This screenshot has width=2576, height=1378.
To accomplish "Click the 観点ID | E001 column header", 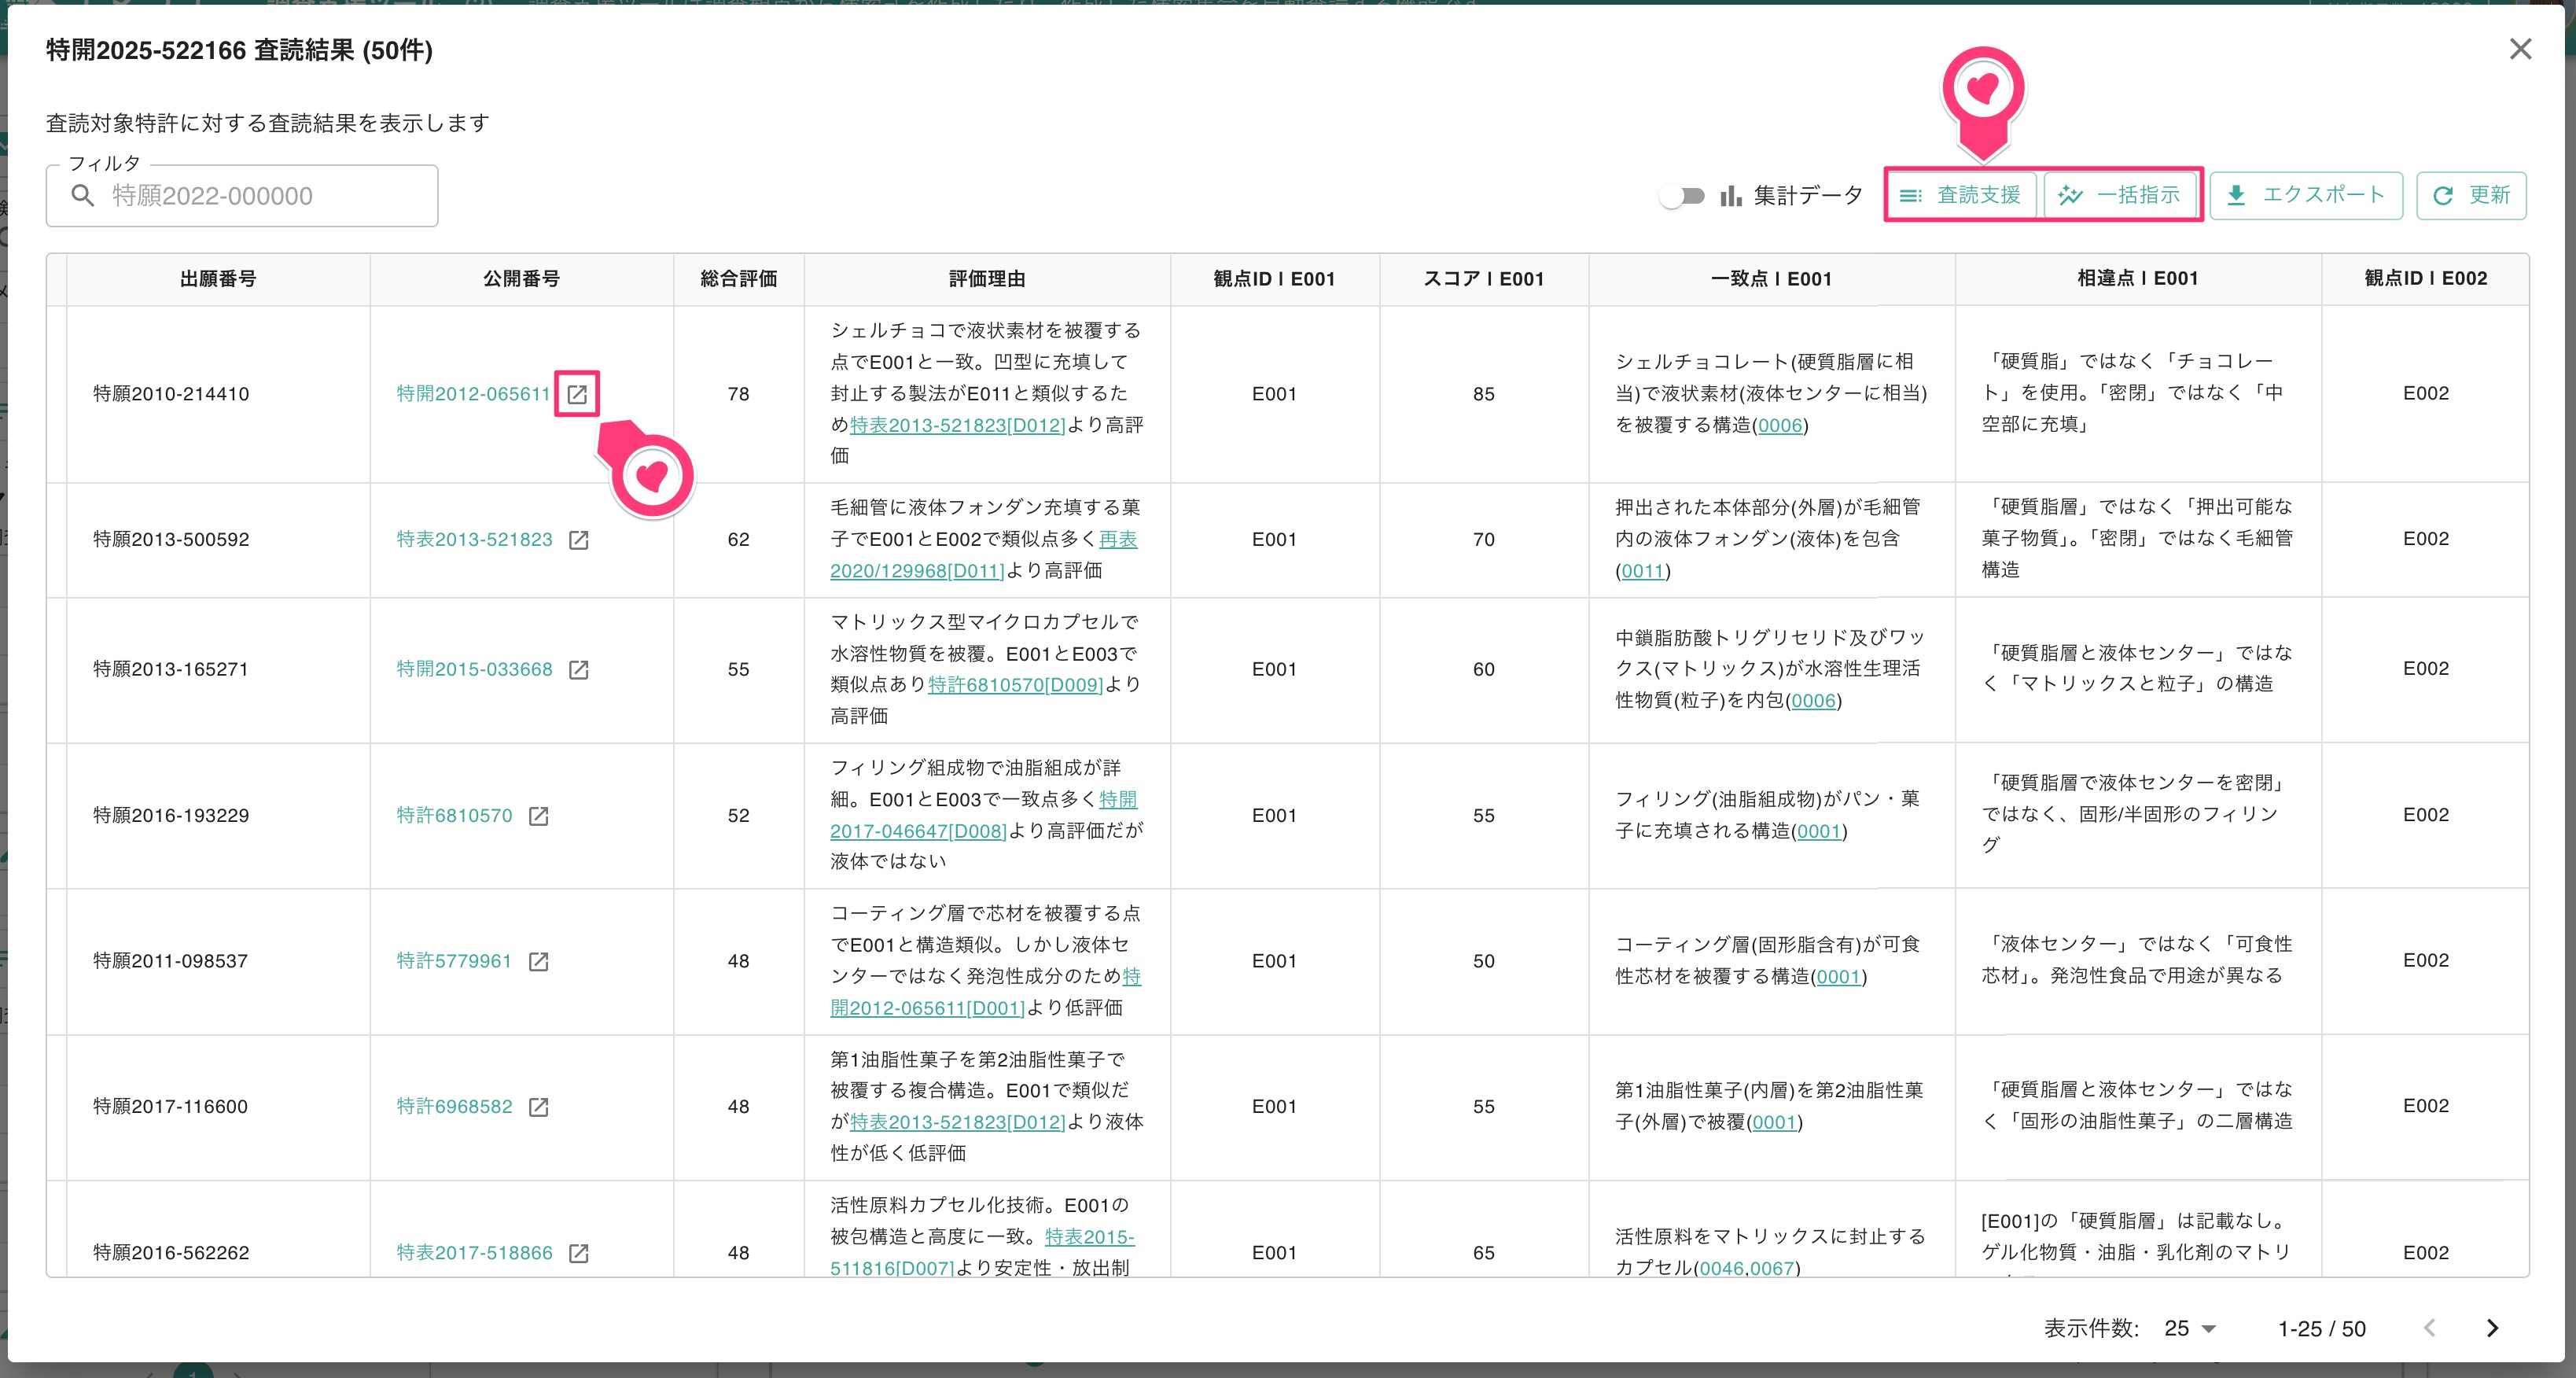I will pyautogui.click(x=1274, y=279).
